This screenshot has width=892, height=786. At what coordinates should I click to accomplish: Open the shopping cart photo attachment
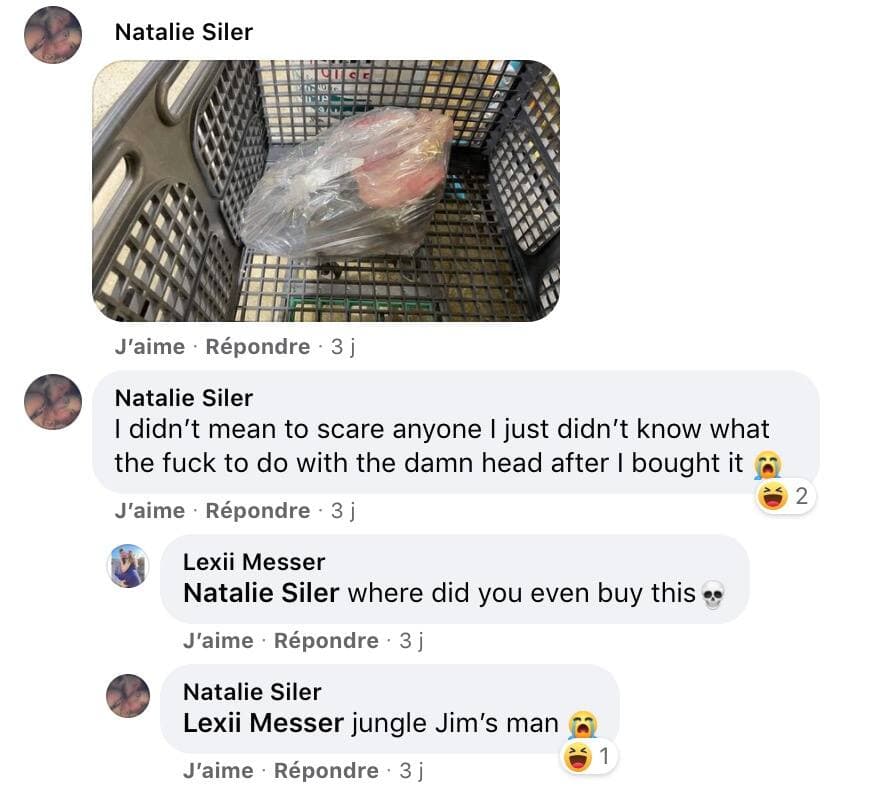pyautogui.click(x=326, y=191)
